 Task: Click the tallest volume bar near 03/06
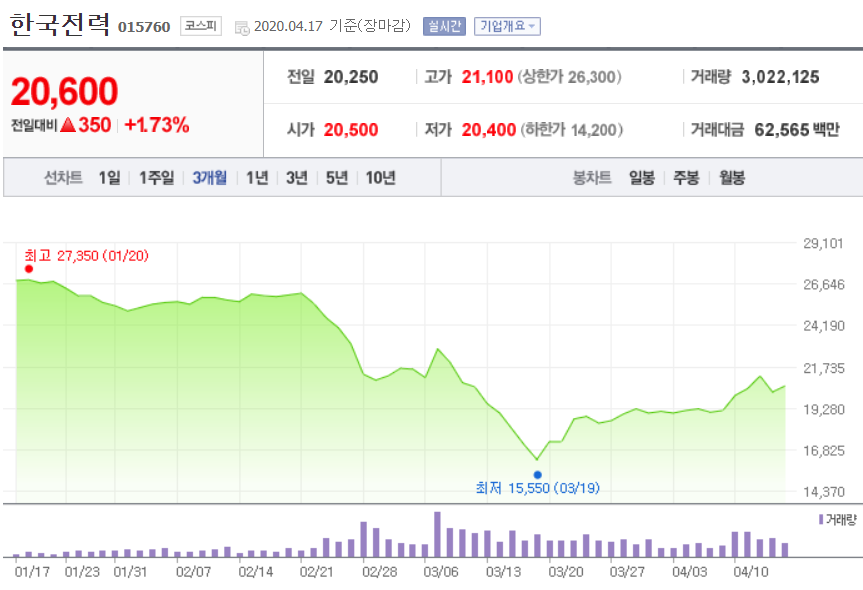[x=438, y=534]
